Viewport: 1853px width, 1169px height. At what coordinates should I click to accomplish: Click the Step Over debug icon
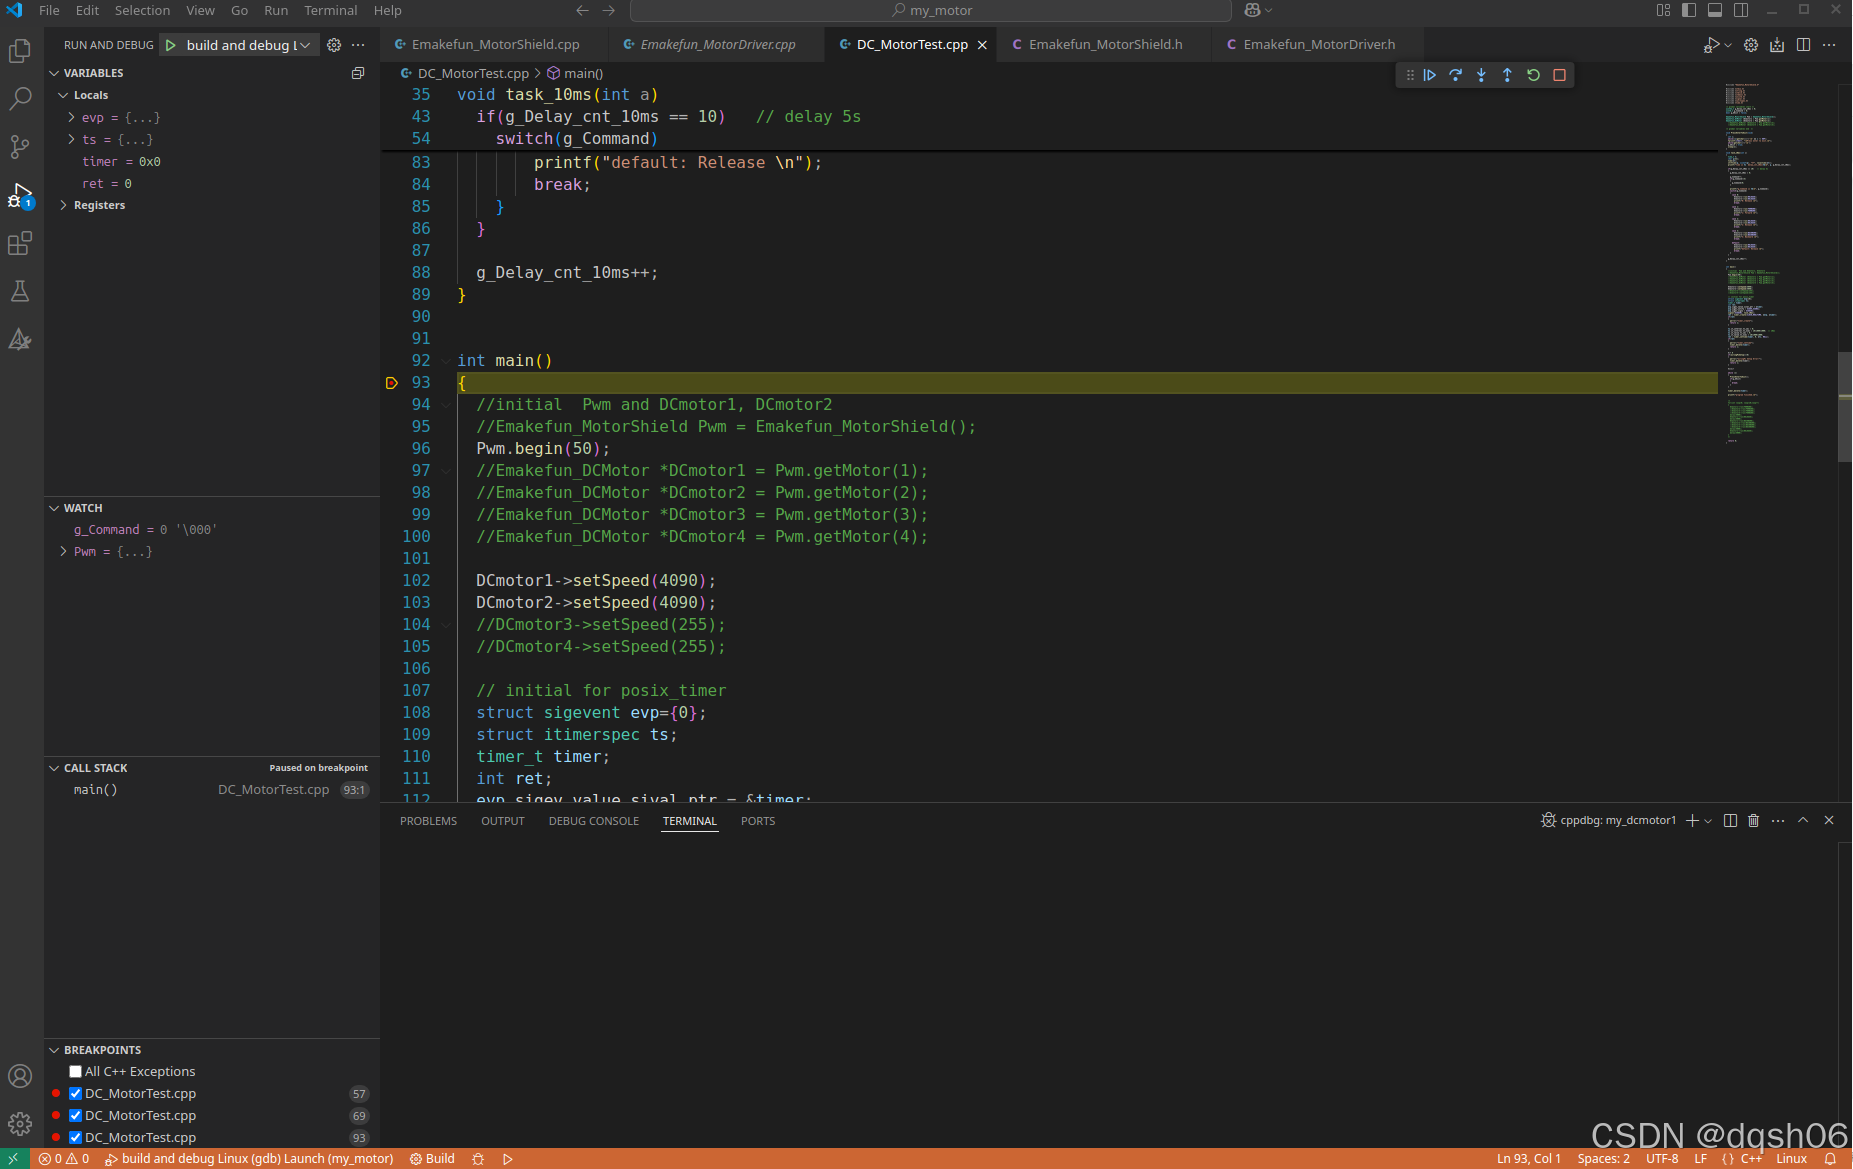point(1456,75)
